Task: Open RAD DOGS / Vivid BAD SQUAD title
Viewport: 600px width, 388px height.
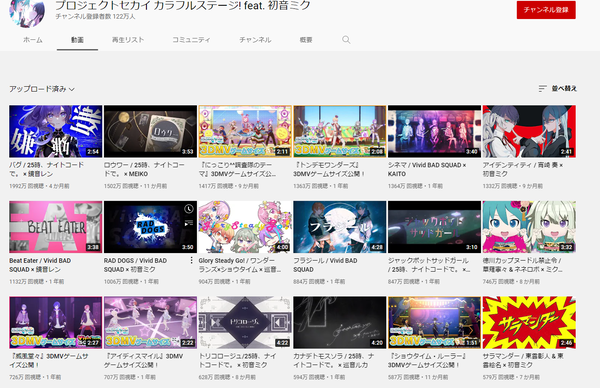Action: pos(135,265)
